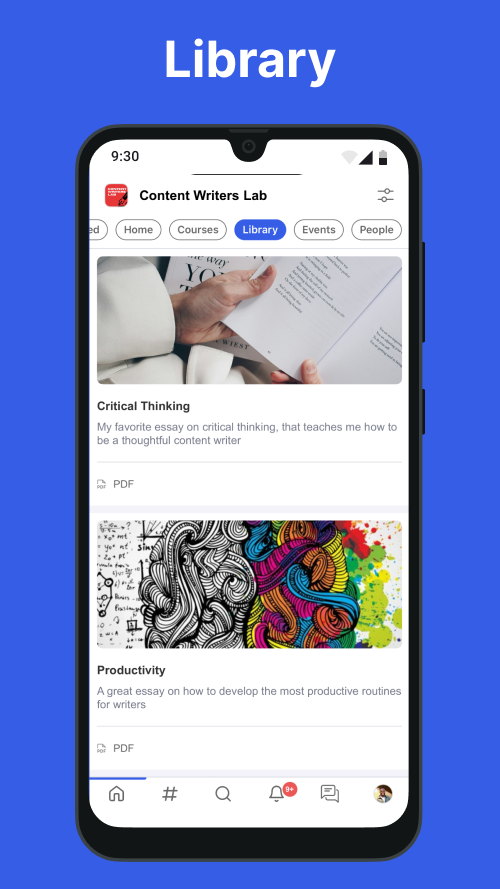Tap the search magnifier icon
500x889 pixels.
223,793
